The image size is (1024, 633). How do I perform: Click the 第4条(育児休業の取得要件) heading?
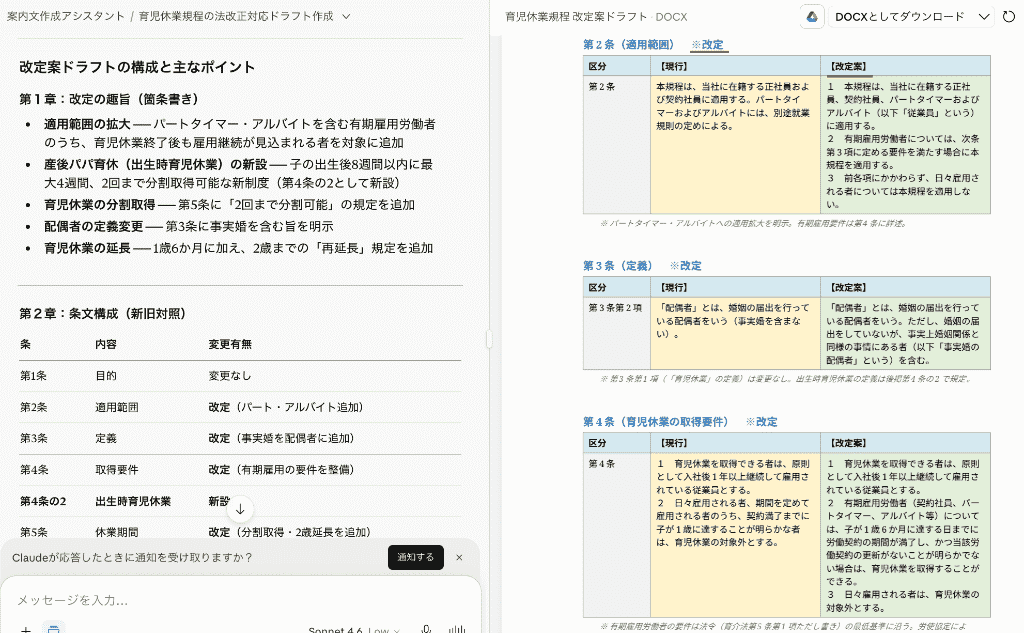point(656,422)
